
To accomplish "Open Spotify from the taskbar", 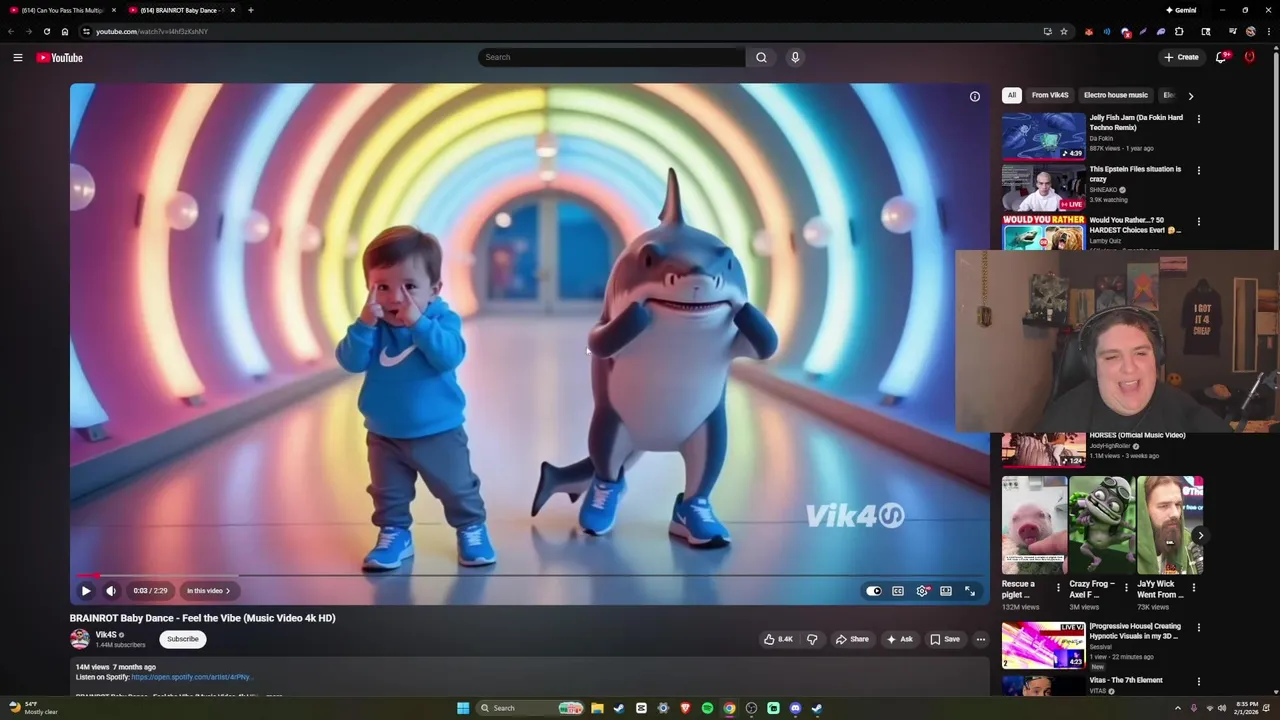I will coord(707,708).
